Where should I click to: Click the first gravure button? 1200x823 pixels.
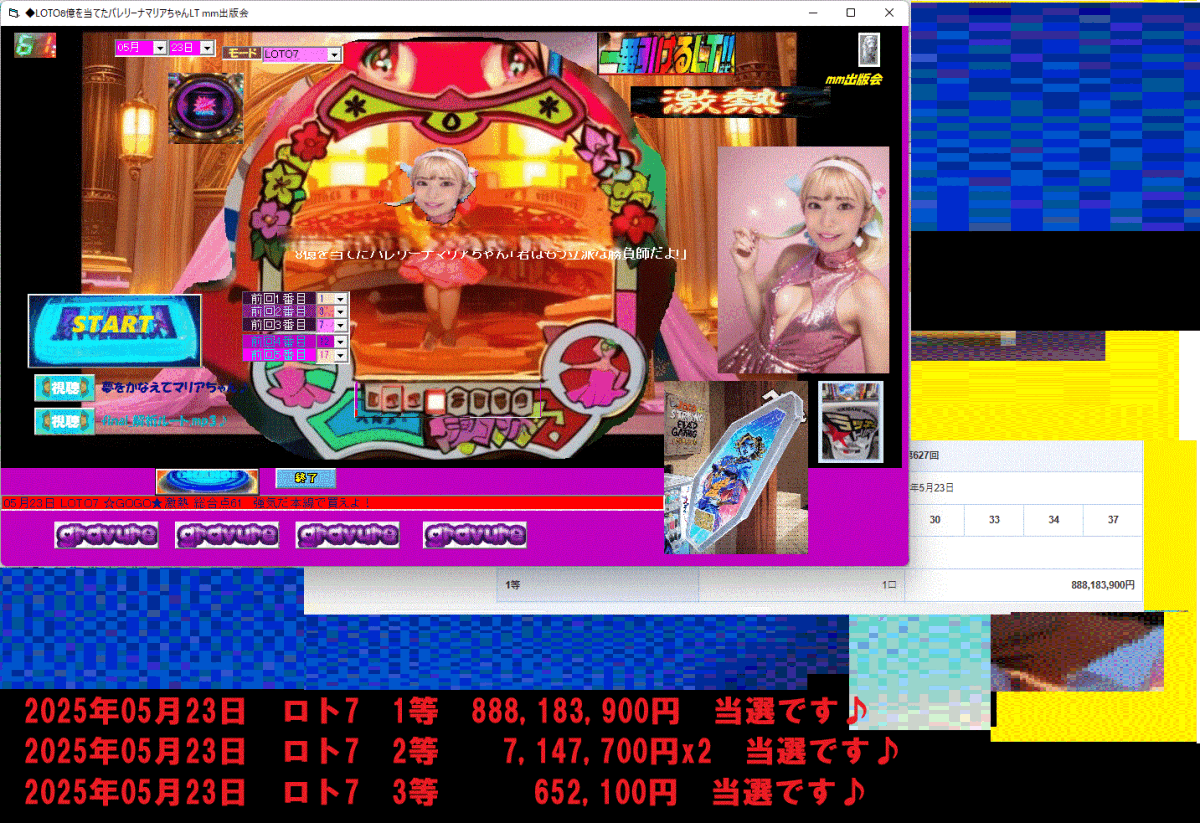pyautogui.click(x=107, y=535)
